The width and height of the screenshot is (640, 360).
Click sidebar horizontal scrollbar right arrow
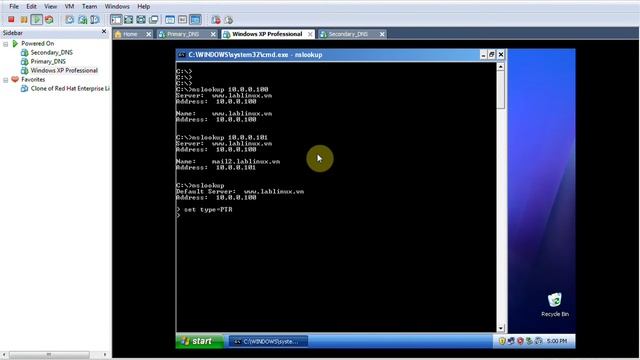point(105,355)
